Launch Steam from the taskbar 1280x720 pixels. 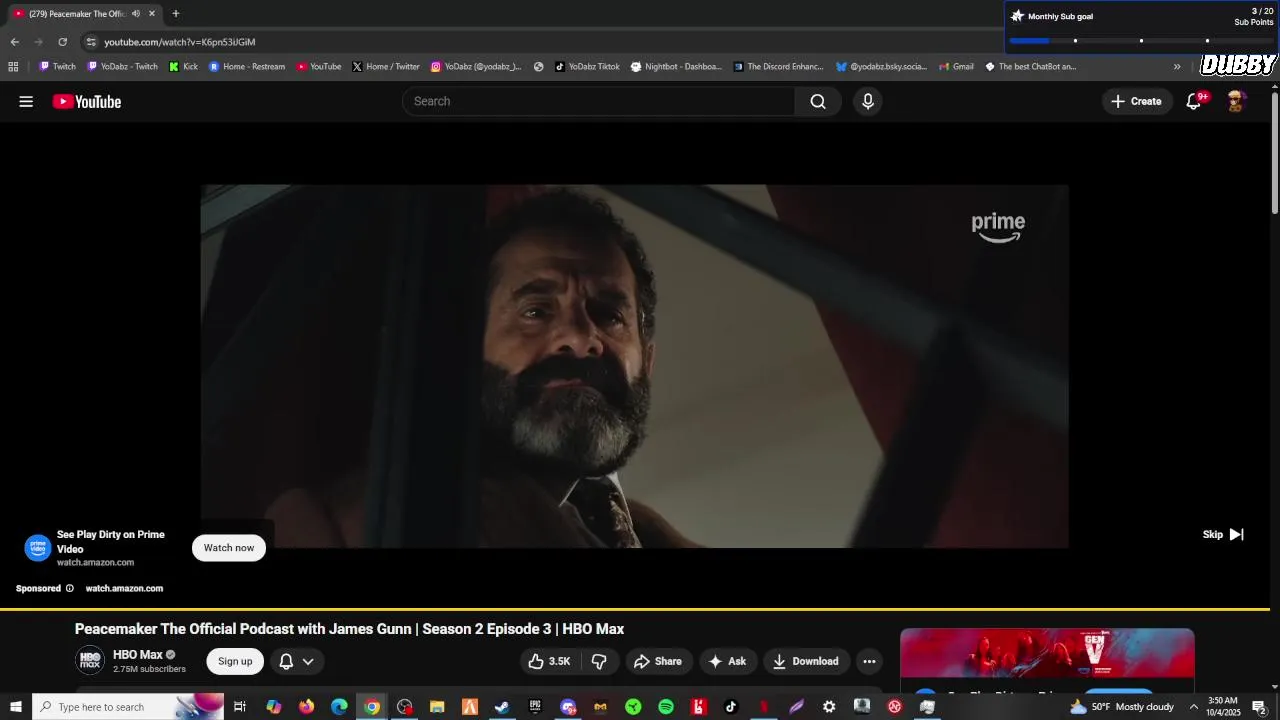(502, 707)
